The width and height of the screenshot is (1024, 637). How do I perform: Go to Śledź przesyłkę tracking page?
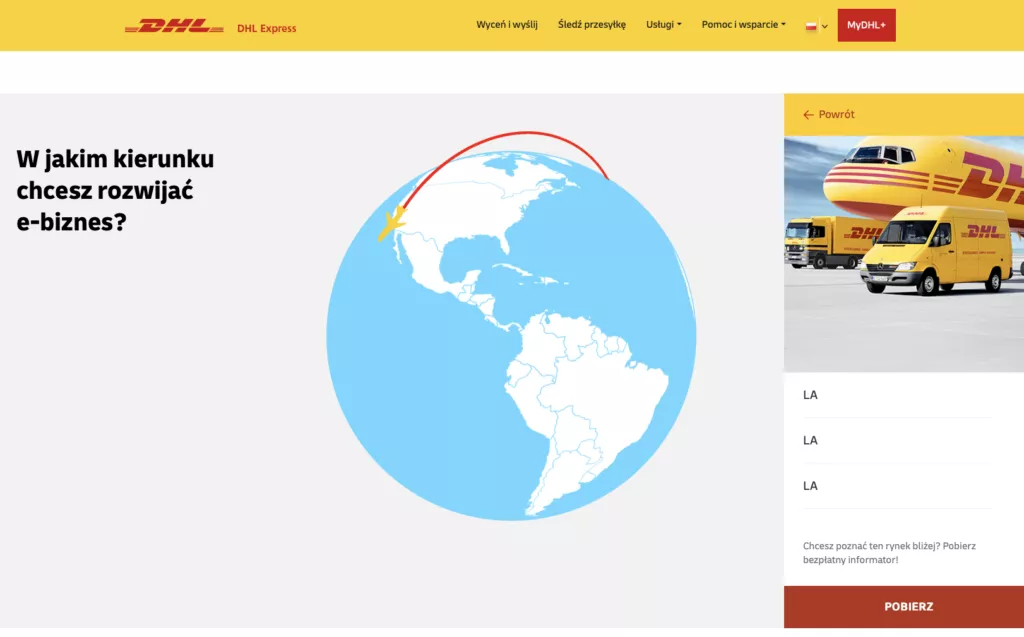click(x=591, y=25)
